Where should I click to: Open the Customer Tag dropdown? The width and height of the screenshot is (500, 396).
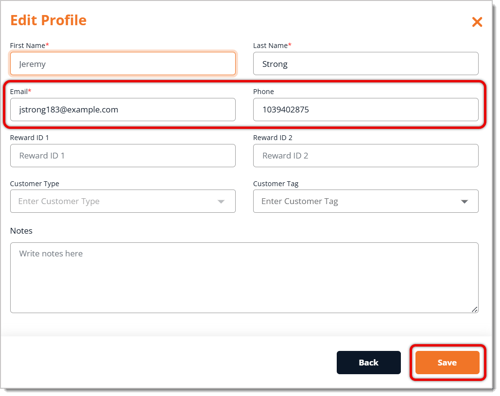pyautogui.click(x=366, y=201)
